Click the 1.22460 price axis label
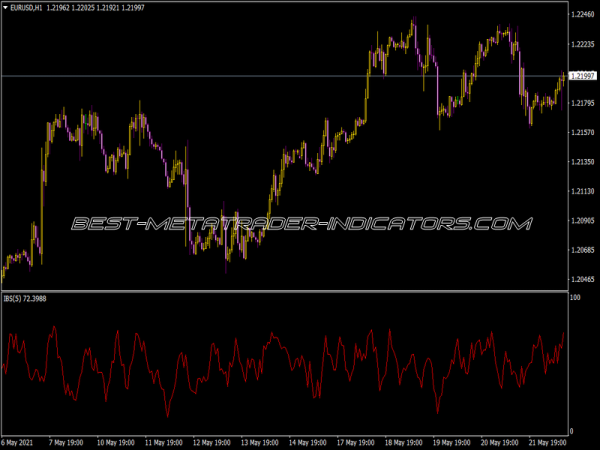The image size is (600, 450). [582, 16]
